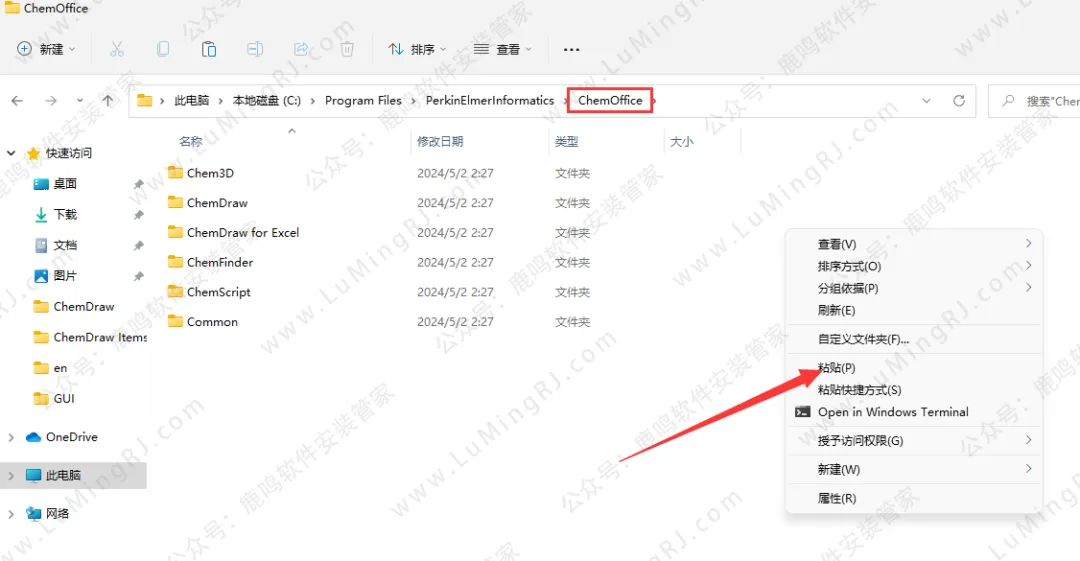The width and height of the screenshot is (1080, 561).
Task: Click the Share icon in toolbar
Action: [x=301, y=49]
